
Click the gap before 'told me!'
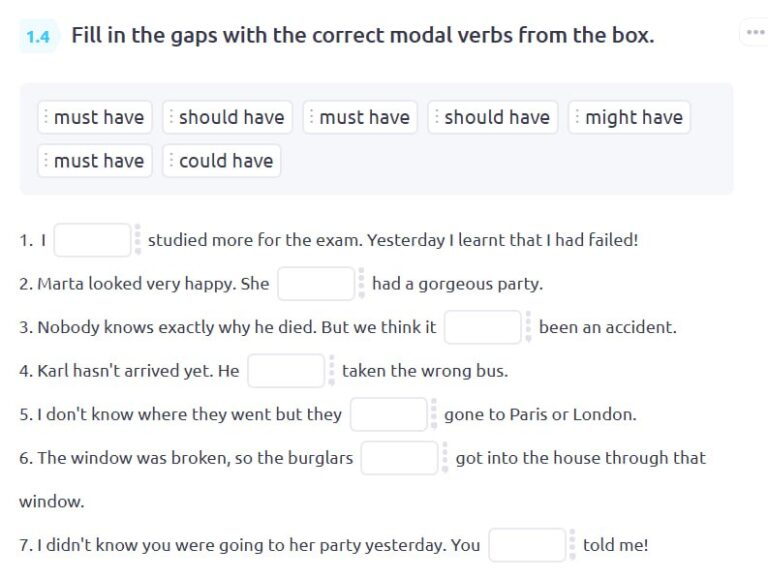point(528,545)
